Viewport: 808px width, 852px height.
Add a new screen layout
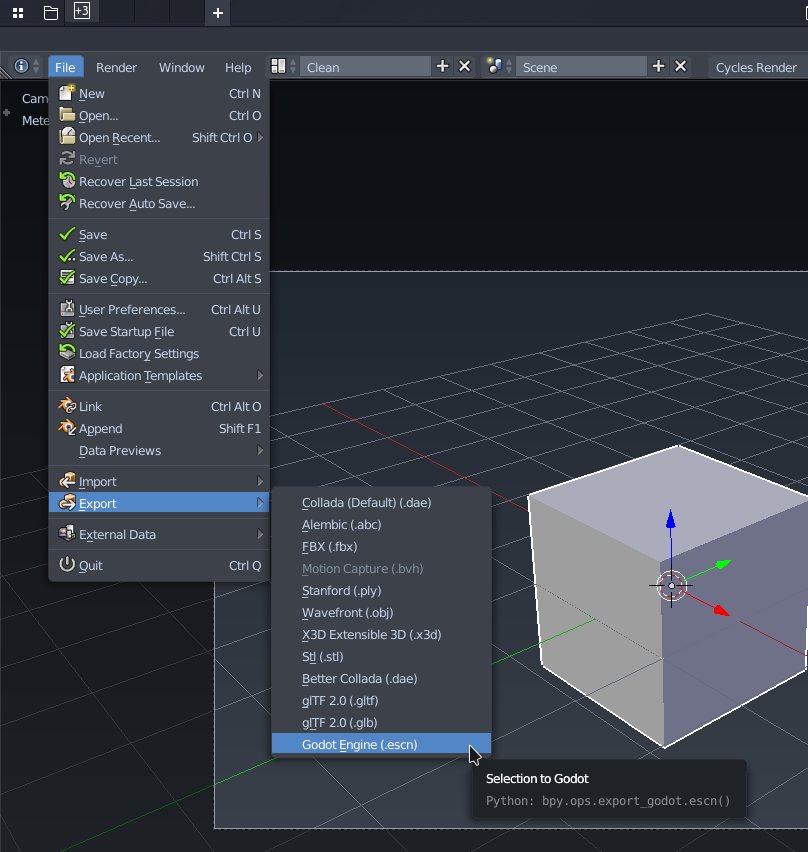[442, 66]
